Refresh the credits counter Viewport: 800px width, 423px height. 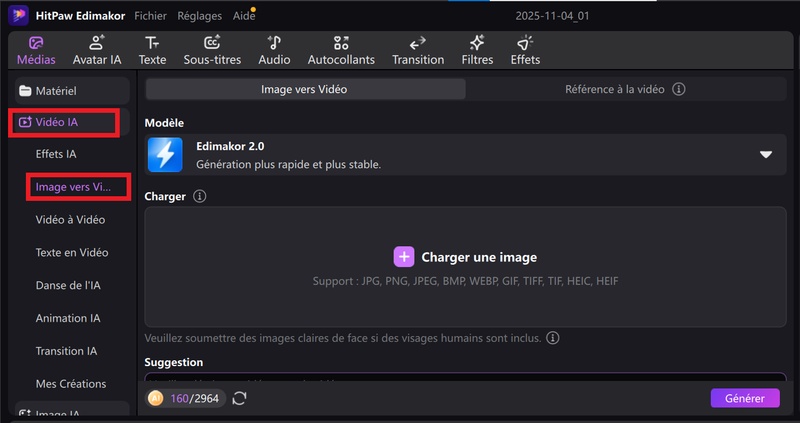point(239,399)
